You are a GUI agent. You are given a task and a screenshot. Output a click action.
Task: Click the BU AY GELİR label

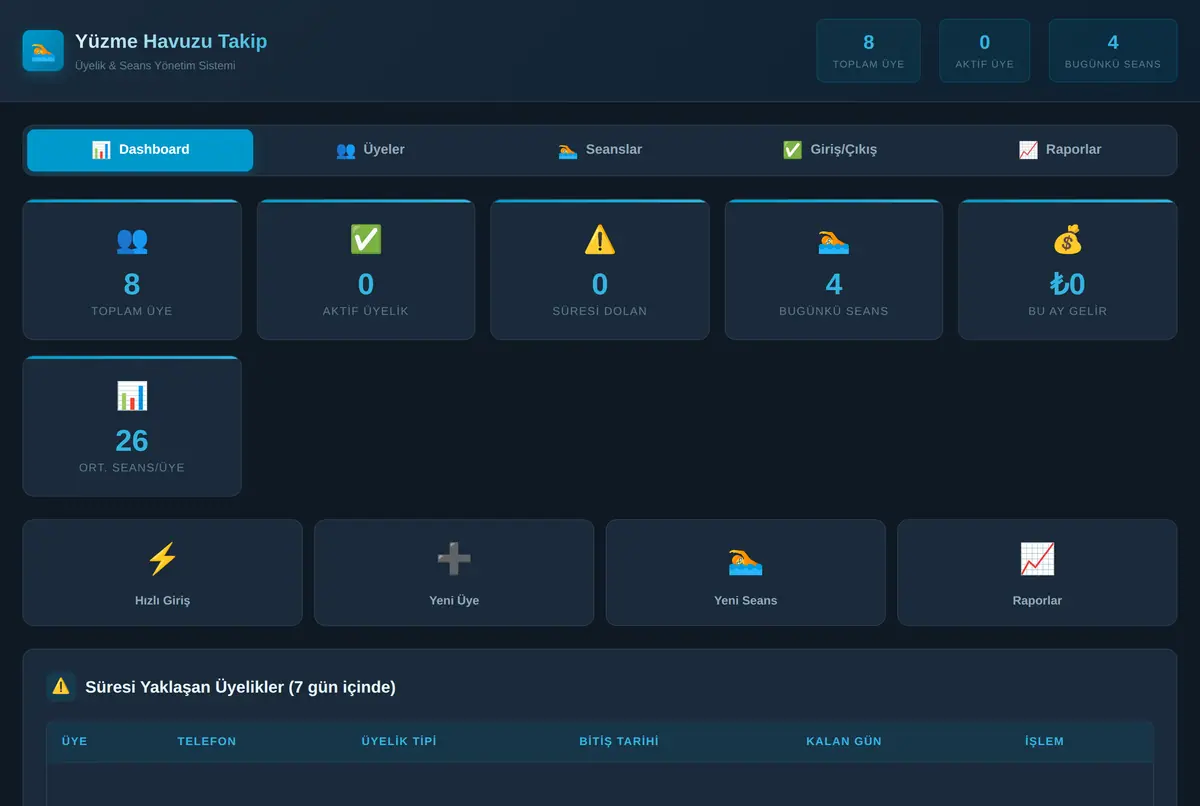coord(1068,311)
